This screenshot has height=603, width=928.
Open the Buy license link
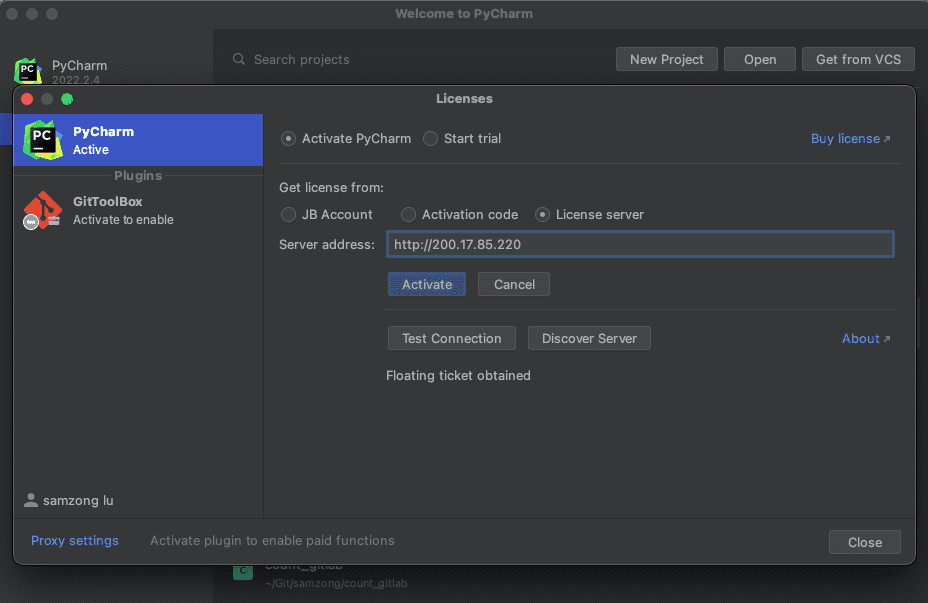[x=849, y=139]
